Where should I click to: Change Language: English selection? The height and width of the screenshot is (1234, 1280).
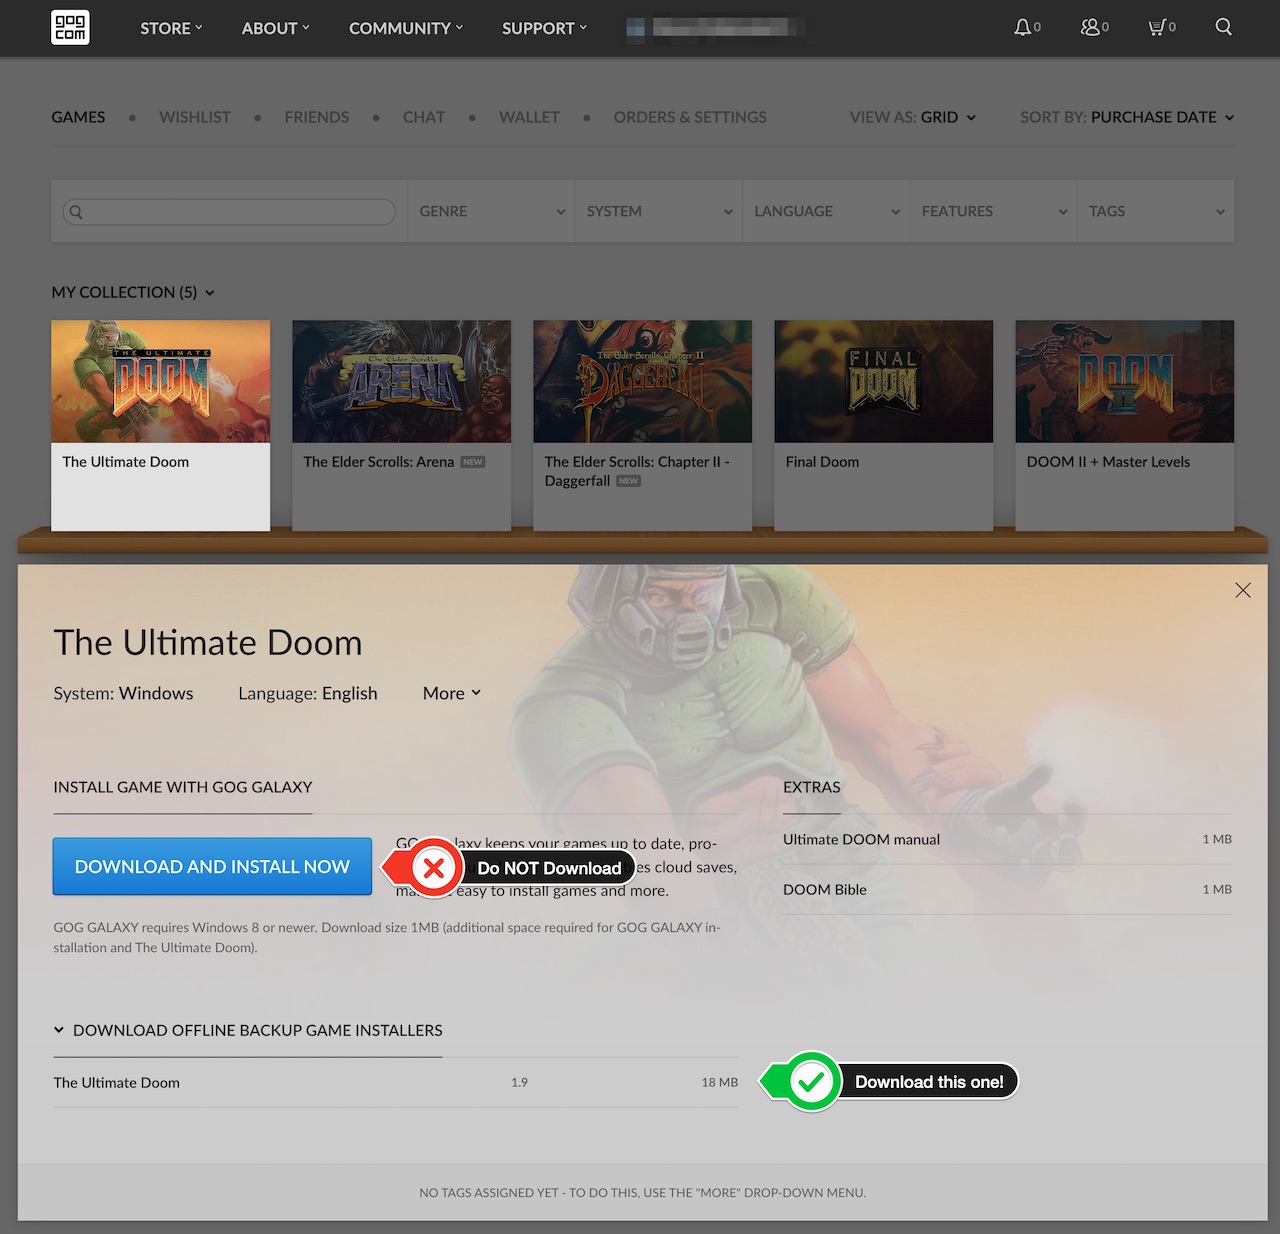[308, 693]
